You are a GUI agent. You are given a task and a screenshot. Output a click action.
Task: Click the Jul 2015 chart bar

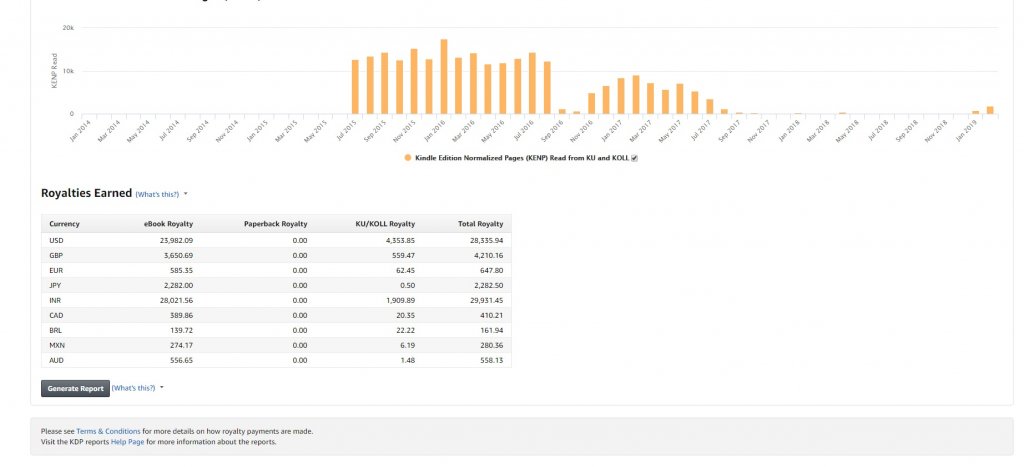[355, 87]
